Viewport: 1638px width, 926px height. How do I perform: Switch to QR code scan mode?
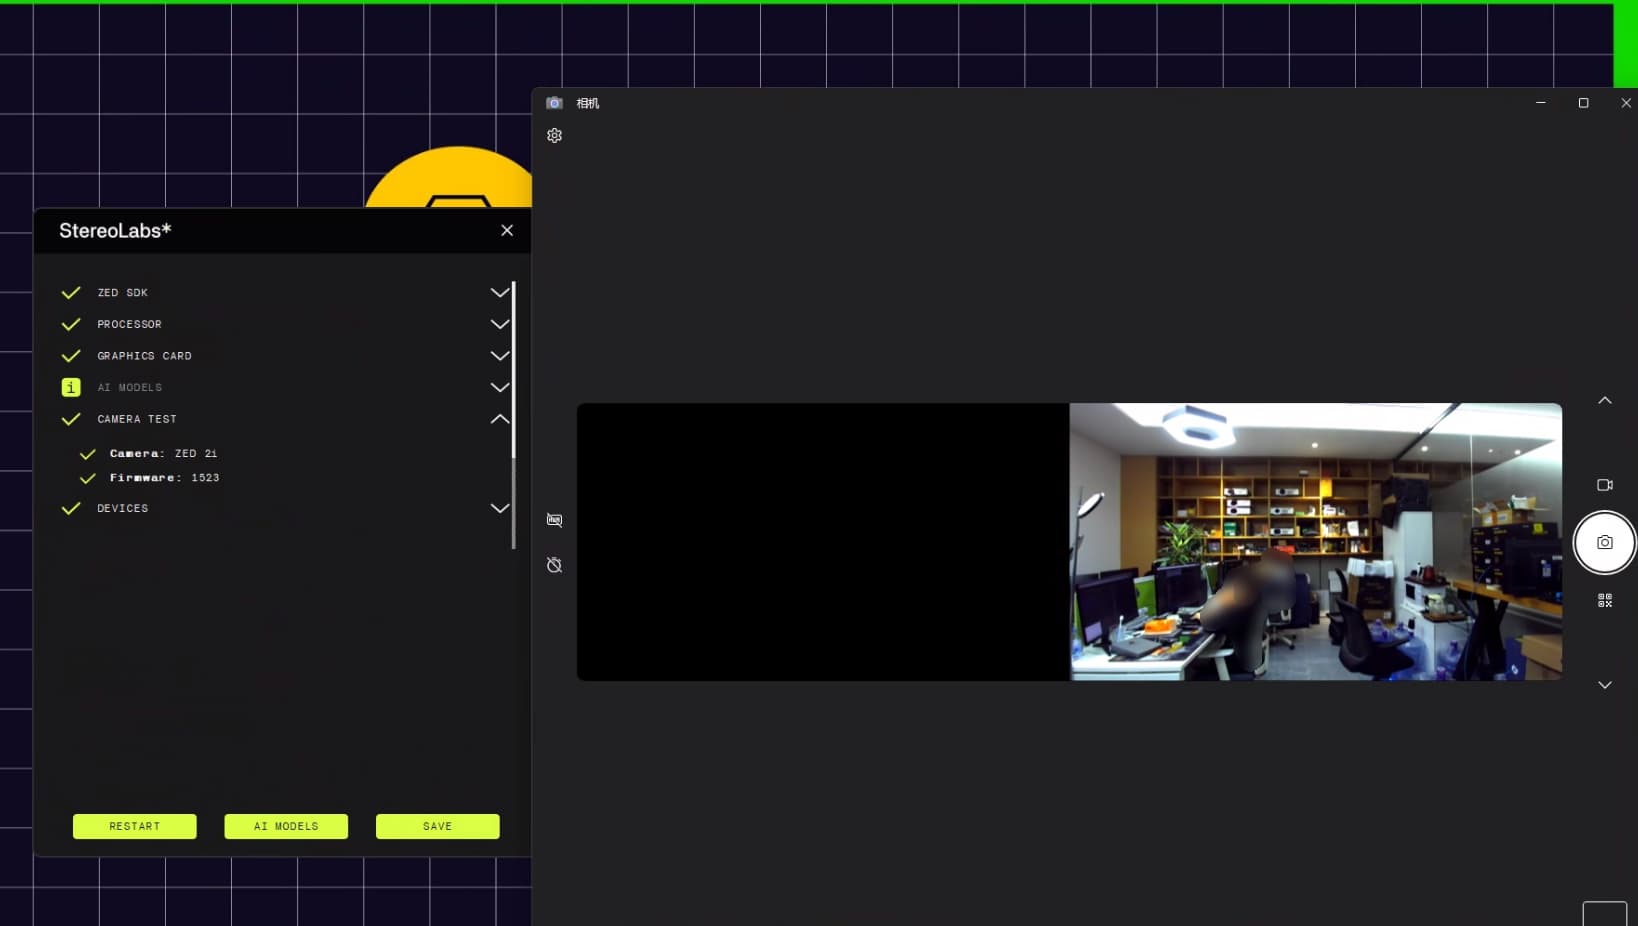(1604, 600)
